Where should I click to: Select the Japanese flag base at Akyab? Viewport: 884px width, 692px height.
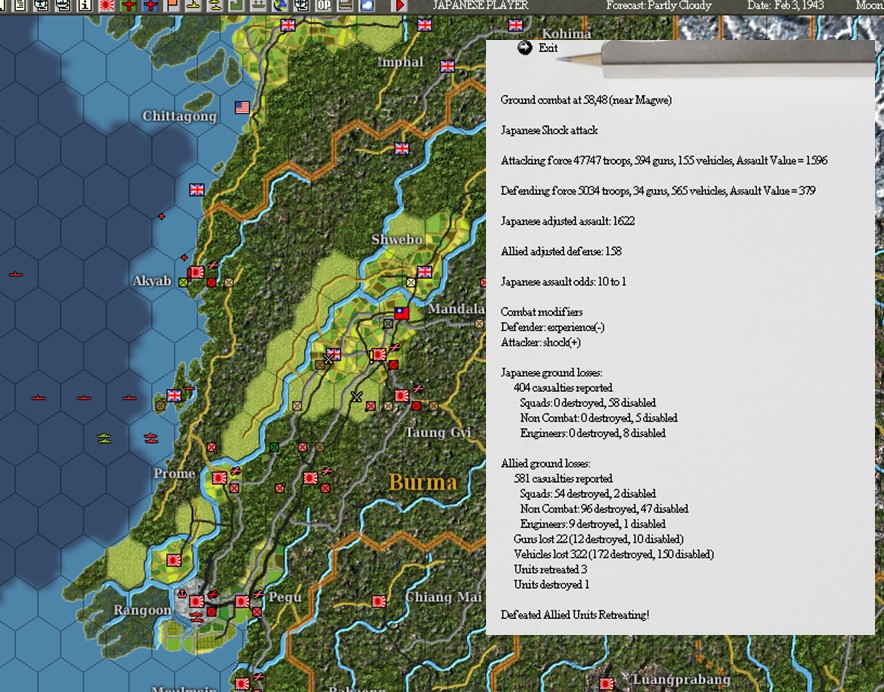[196, 272]
